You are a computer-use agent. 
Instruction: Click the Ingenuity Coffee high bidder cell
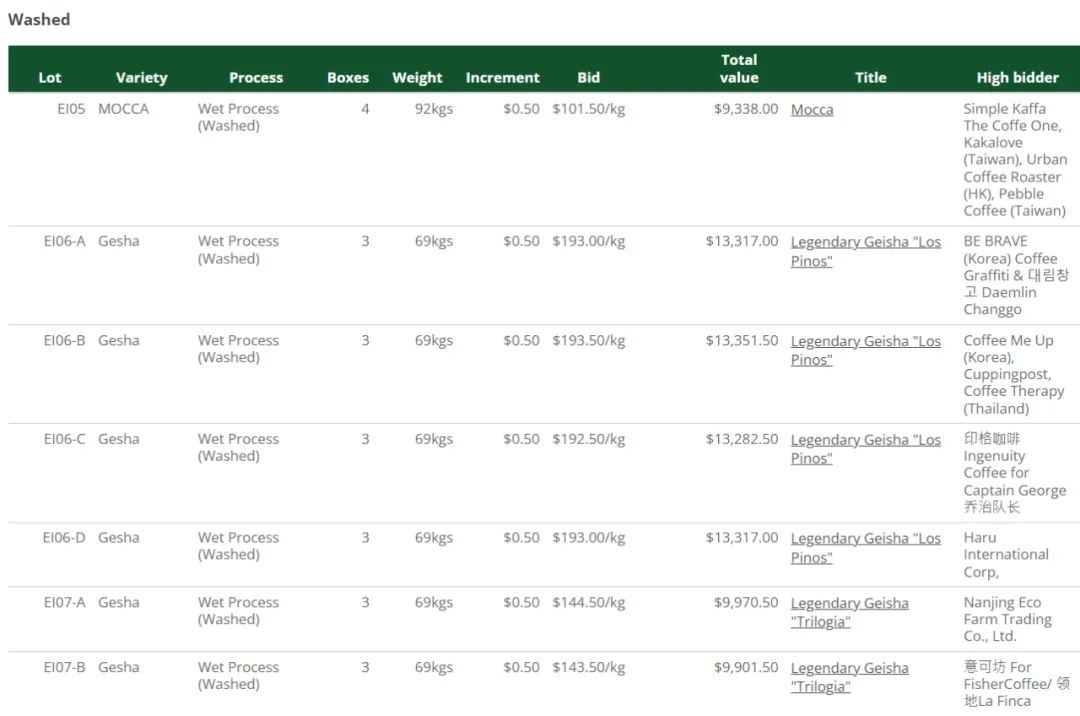1015,472
